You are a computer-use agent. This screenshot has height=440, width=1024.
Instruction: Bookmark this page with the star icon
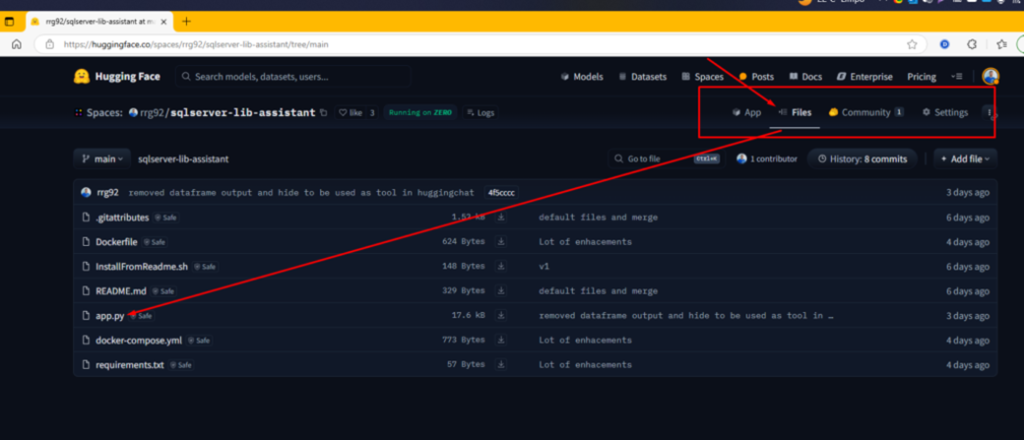(912, 45)
